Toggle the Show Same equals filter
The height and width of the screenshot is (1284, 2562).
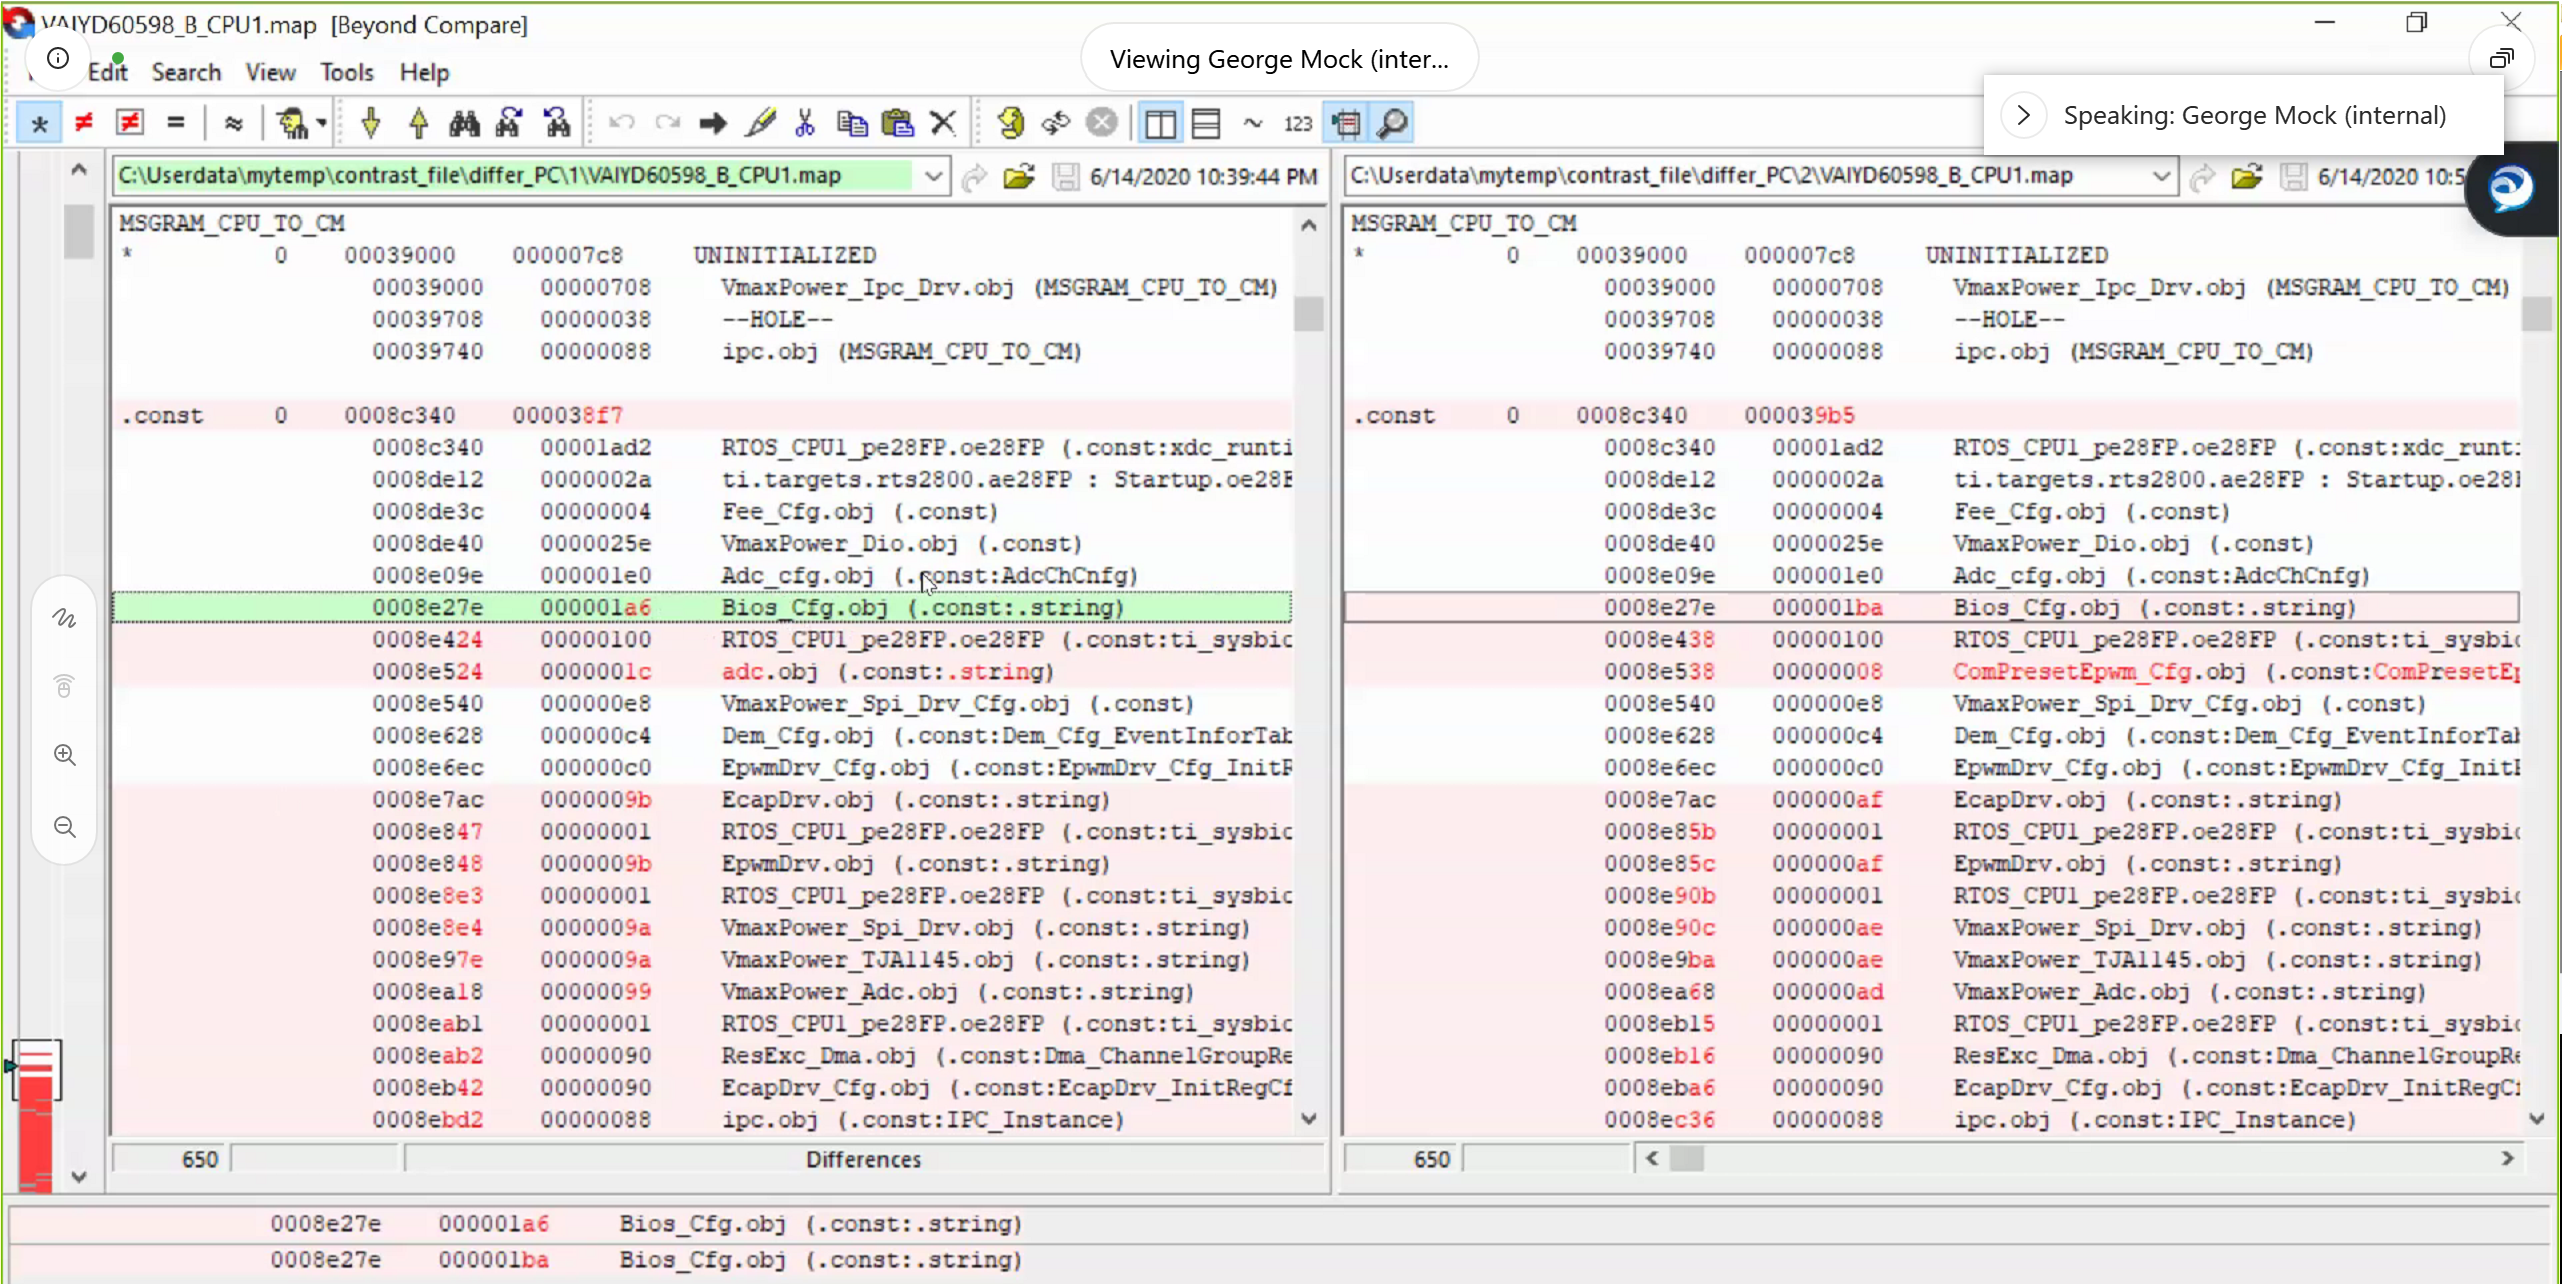pos(176,123)
